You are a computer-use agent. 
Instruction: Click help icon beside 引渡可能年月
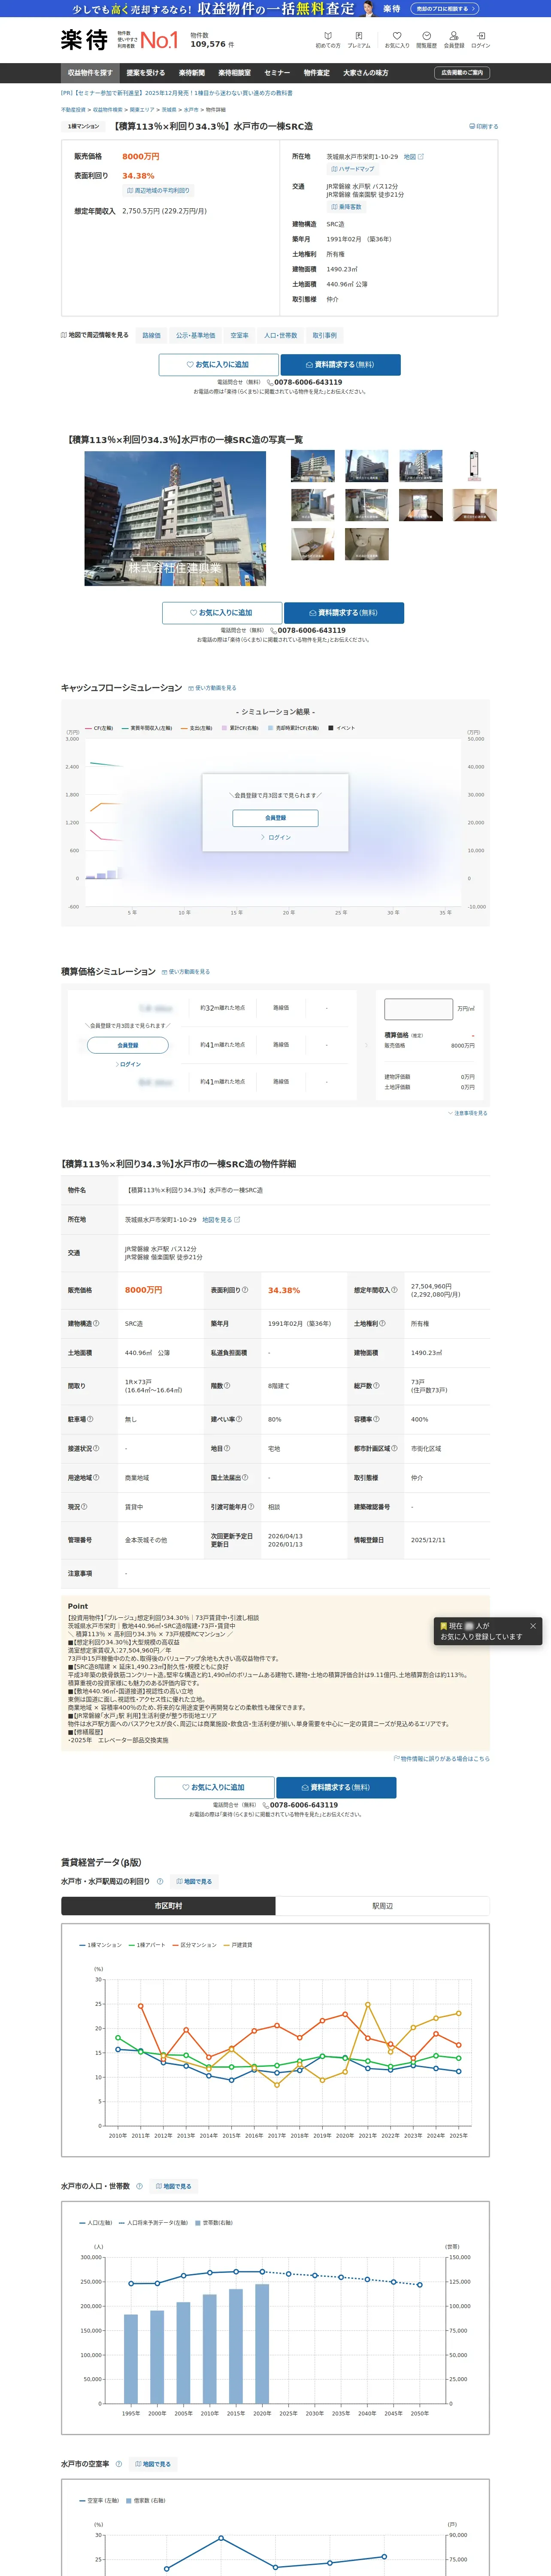(251, 1507)
